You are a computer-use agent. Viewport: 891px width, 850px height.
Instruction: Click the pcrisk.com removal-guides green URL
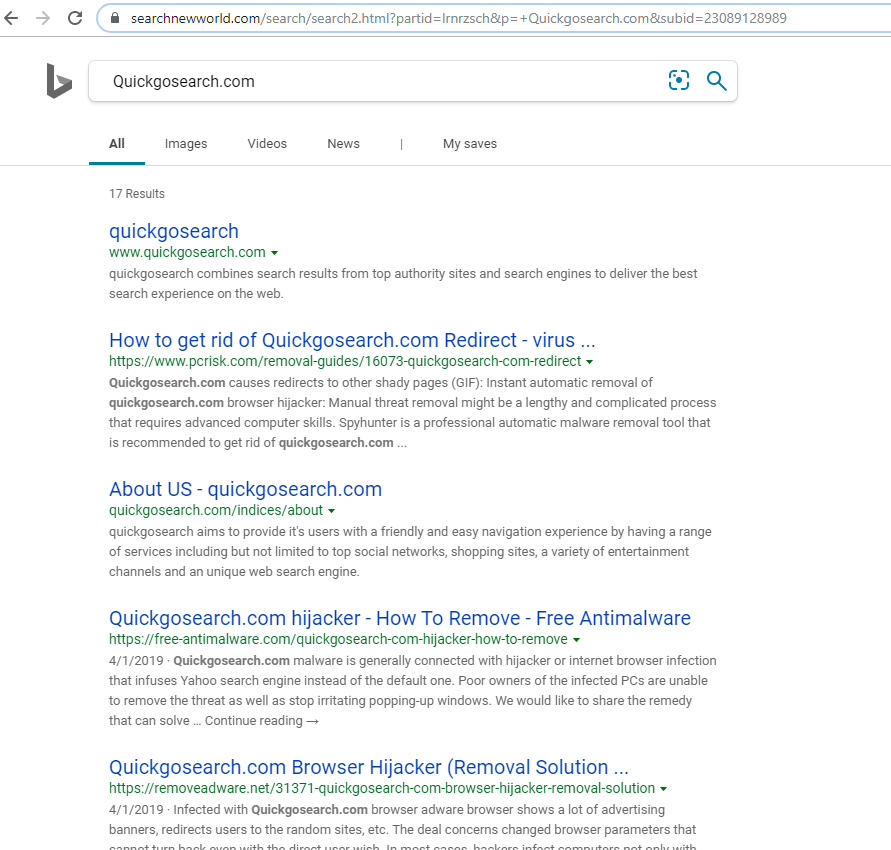pos(345,361)
